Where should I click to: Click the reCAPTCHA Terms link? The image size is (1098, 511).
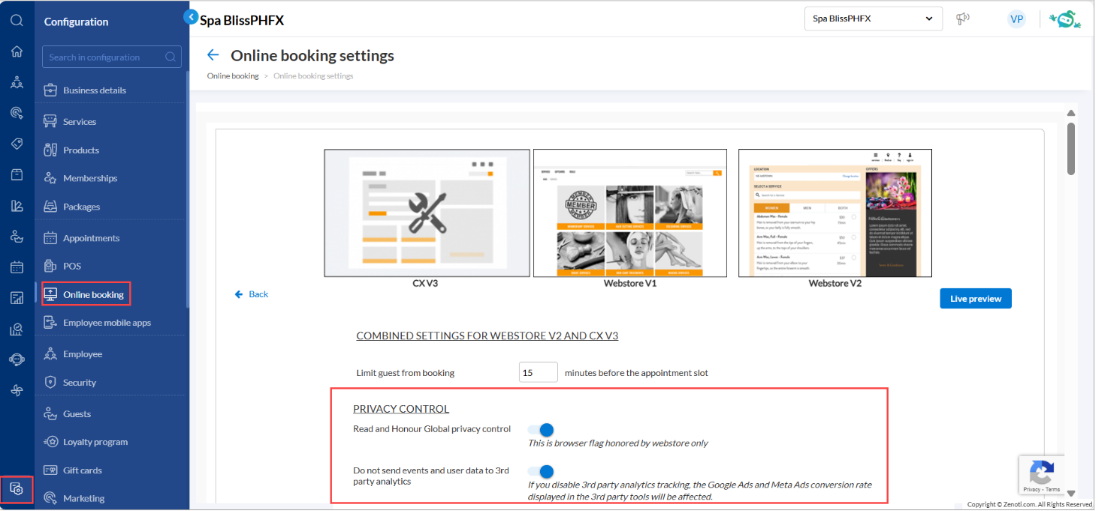(1053, 490)
